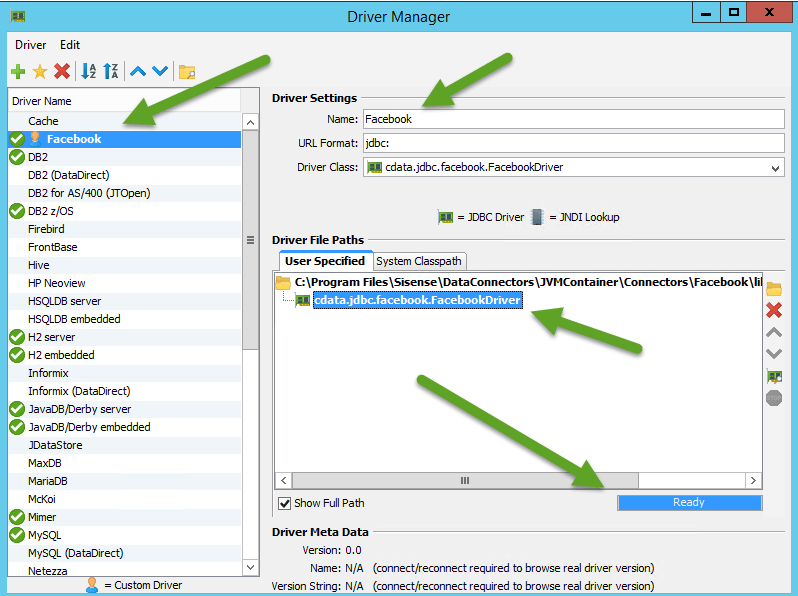798x596 pixels.
Task: Open the Driver menu
Action: pos(31,45)
